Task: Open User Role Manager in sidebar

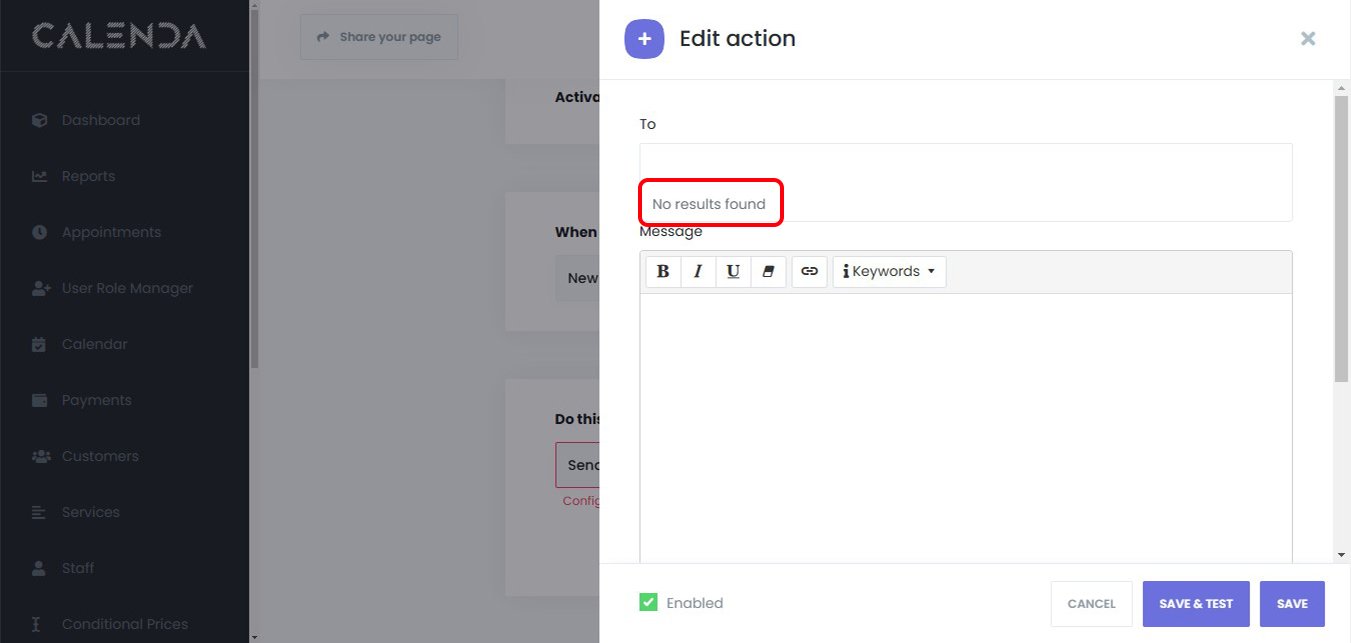Action: coord(127,288)
